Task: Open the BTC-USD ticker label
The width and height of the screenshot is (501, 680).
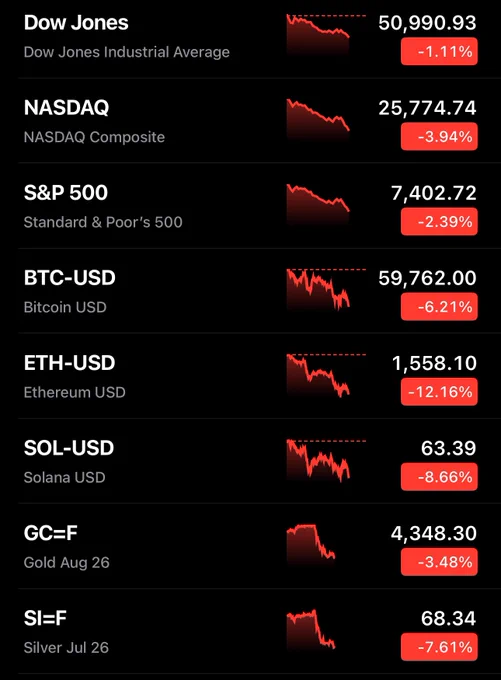Action: [69, 278]
